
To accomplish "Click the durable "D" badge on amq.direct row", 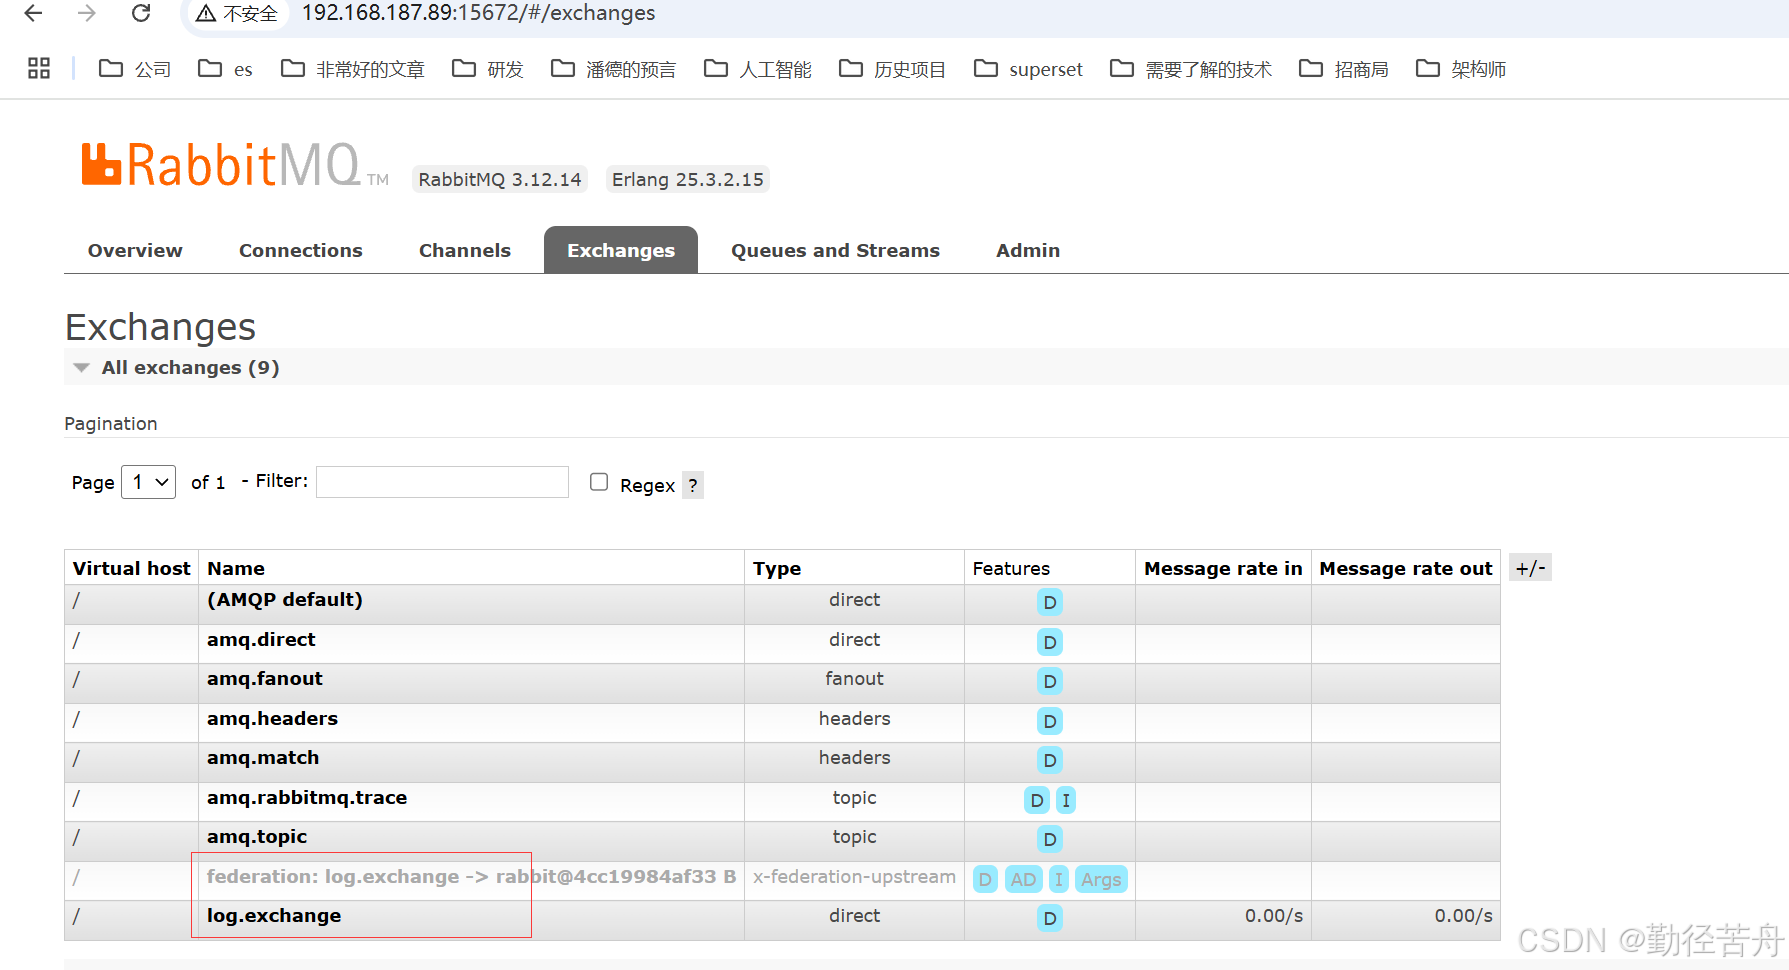I will click(x=1049, y=642).
